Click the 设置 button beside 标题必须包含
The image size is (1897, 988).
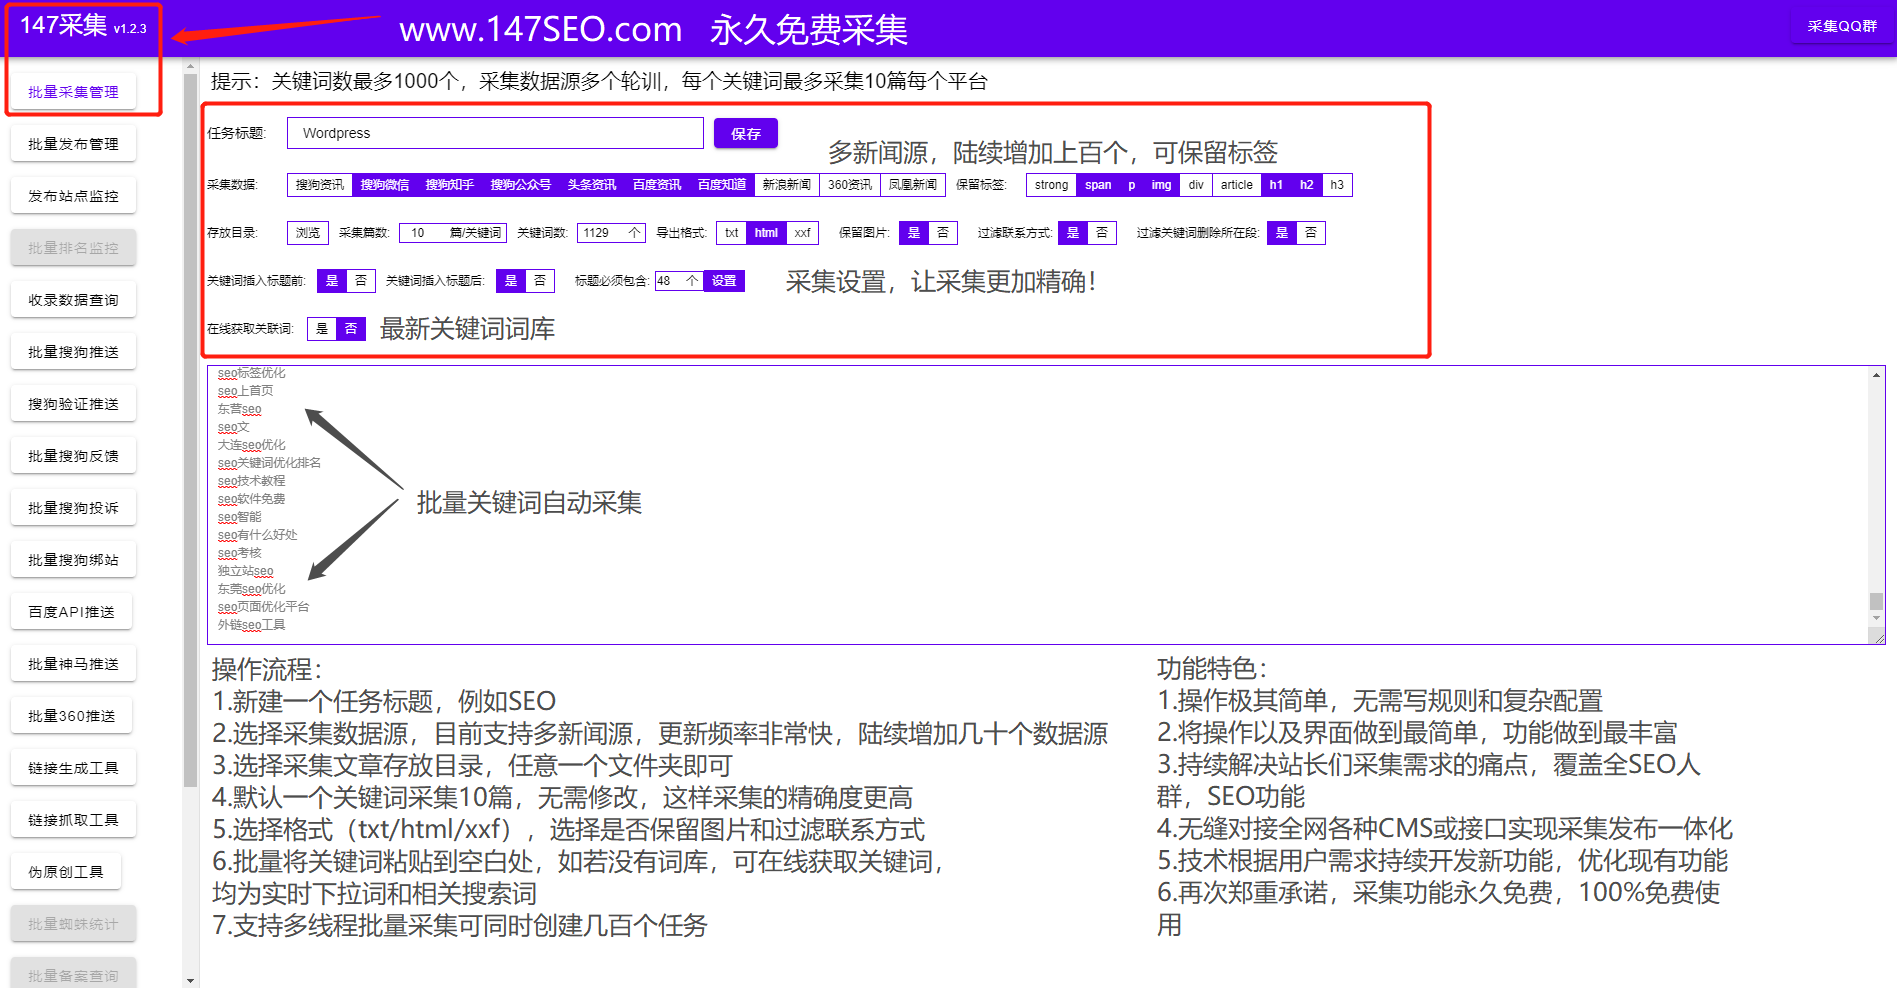coord(724,281)
